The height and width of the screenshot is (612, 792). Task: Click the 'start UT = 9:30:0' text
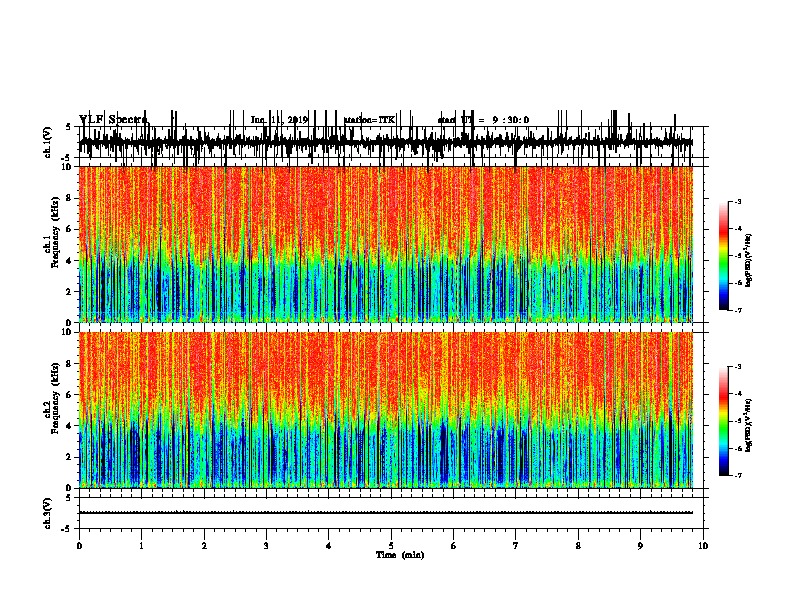pyautogui.click(x=483, y=120)
